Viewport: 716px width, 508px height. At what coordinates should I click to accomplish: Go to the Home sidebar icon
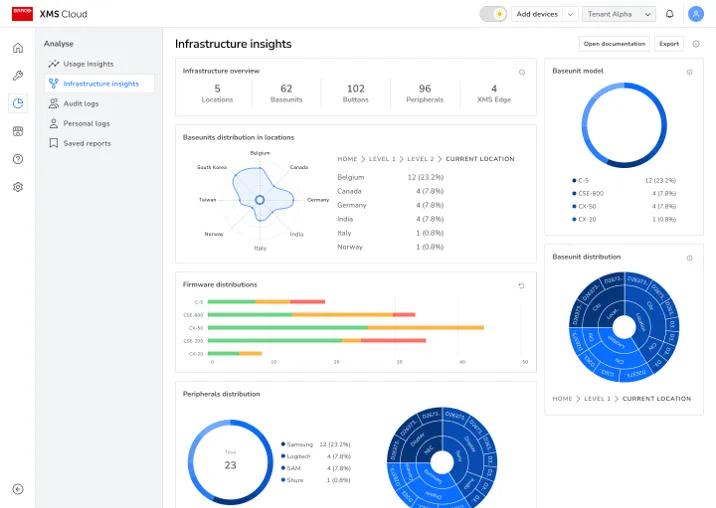click(x=18, y=48)
